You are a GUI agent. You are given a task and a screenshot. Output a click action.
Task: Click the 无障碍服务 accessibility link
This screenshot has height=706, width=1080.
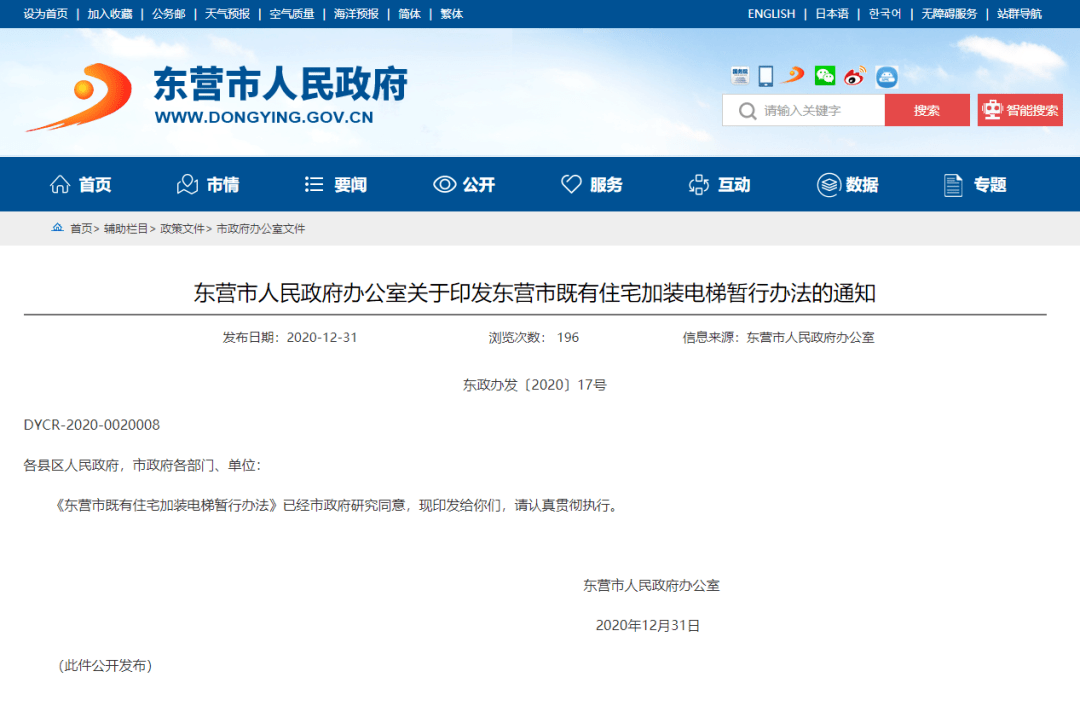pos(948,14)
